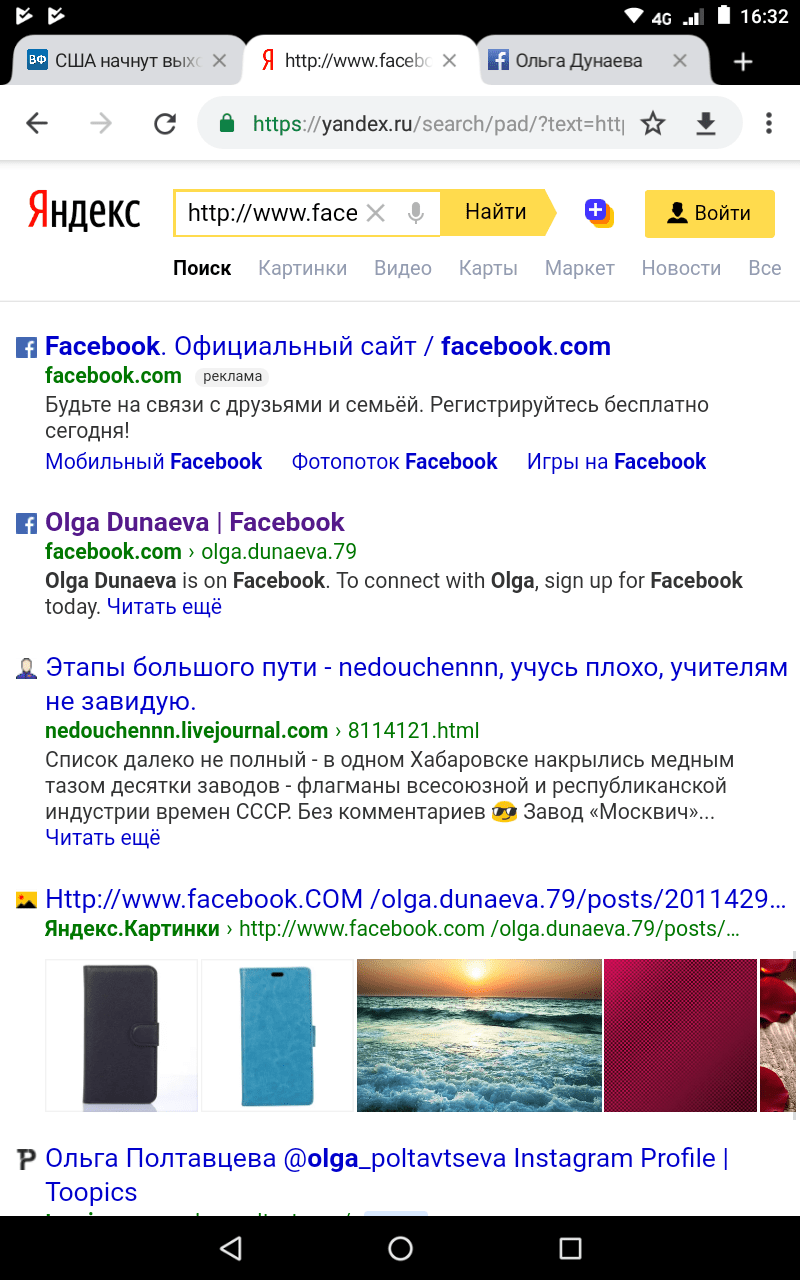This screenshot has width=800, height=1280.
Task: Click the Войти sign-in button
Action: point(709,213)
